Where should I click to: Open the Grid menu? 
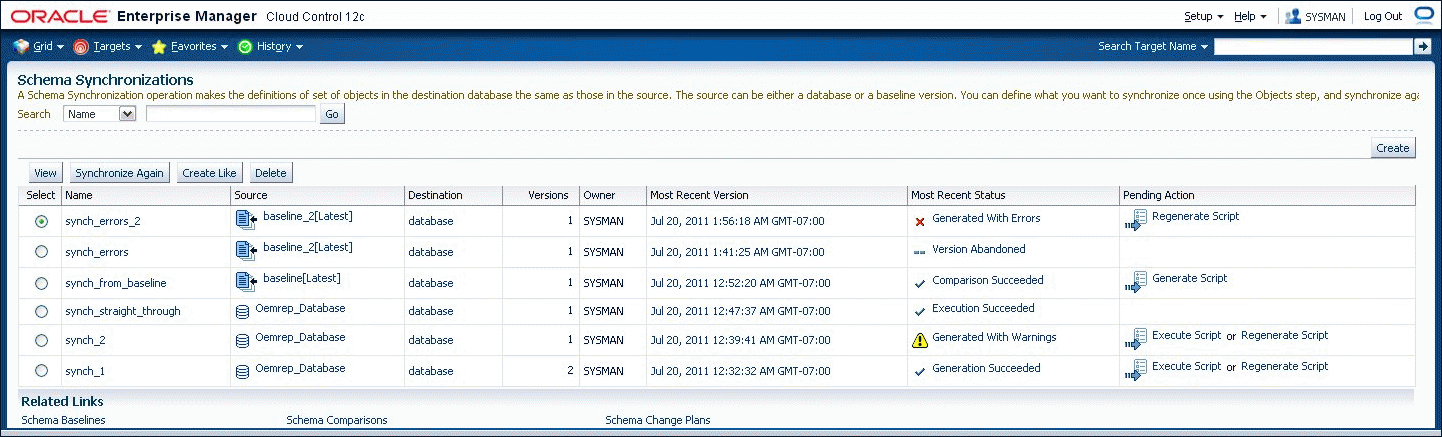click(48, 46)
